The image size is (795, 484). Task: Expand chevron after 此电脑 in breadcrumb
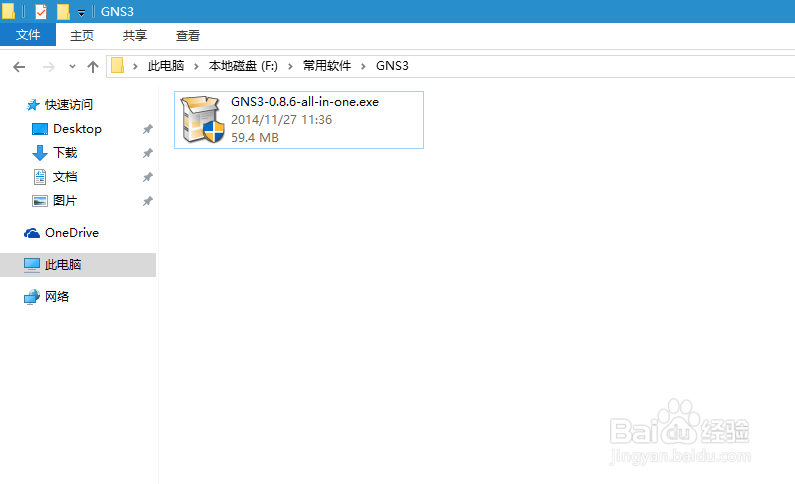pos(196,66)
